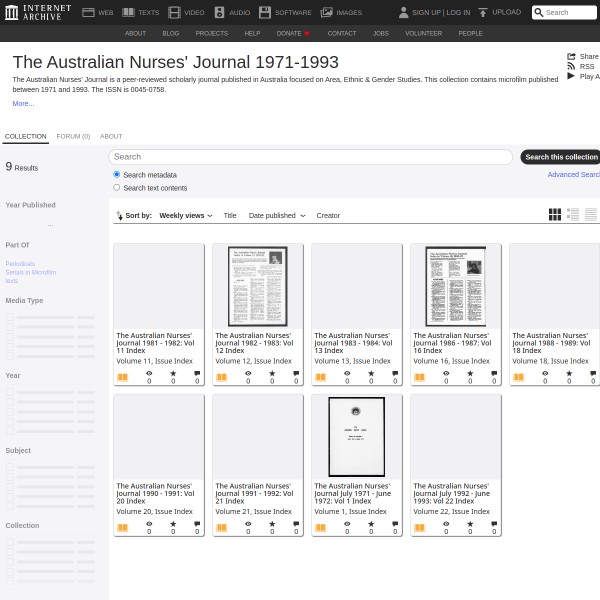Image resolution: width=600 pixels, height=600 pixels.
Task: Open the Advanced Search link
Action: (x=573, y=175)
